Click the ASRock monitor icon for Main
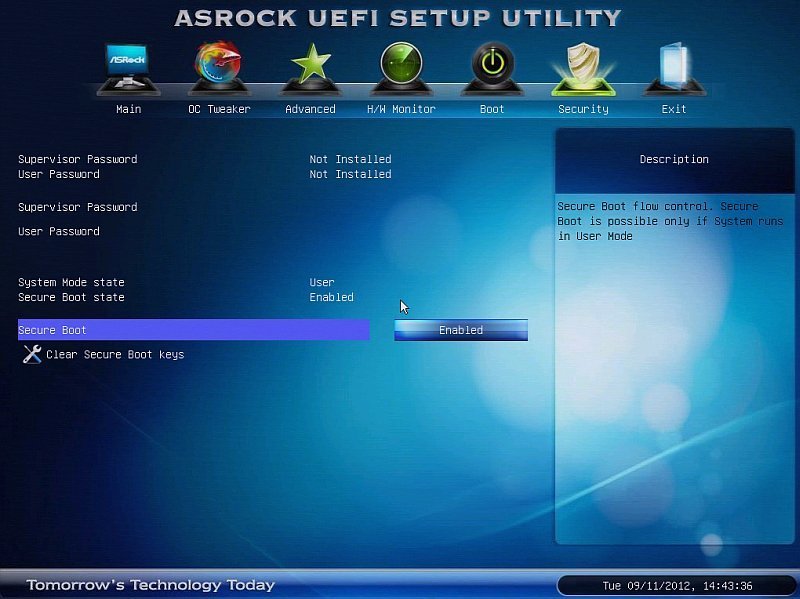The width and height of the screenshot is (800, 599). [128, 69]
